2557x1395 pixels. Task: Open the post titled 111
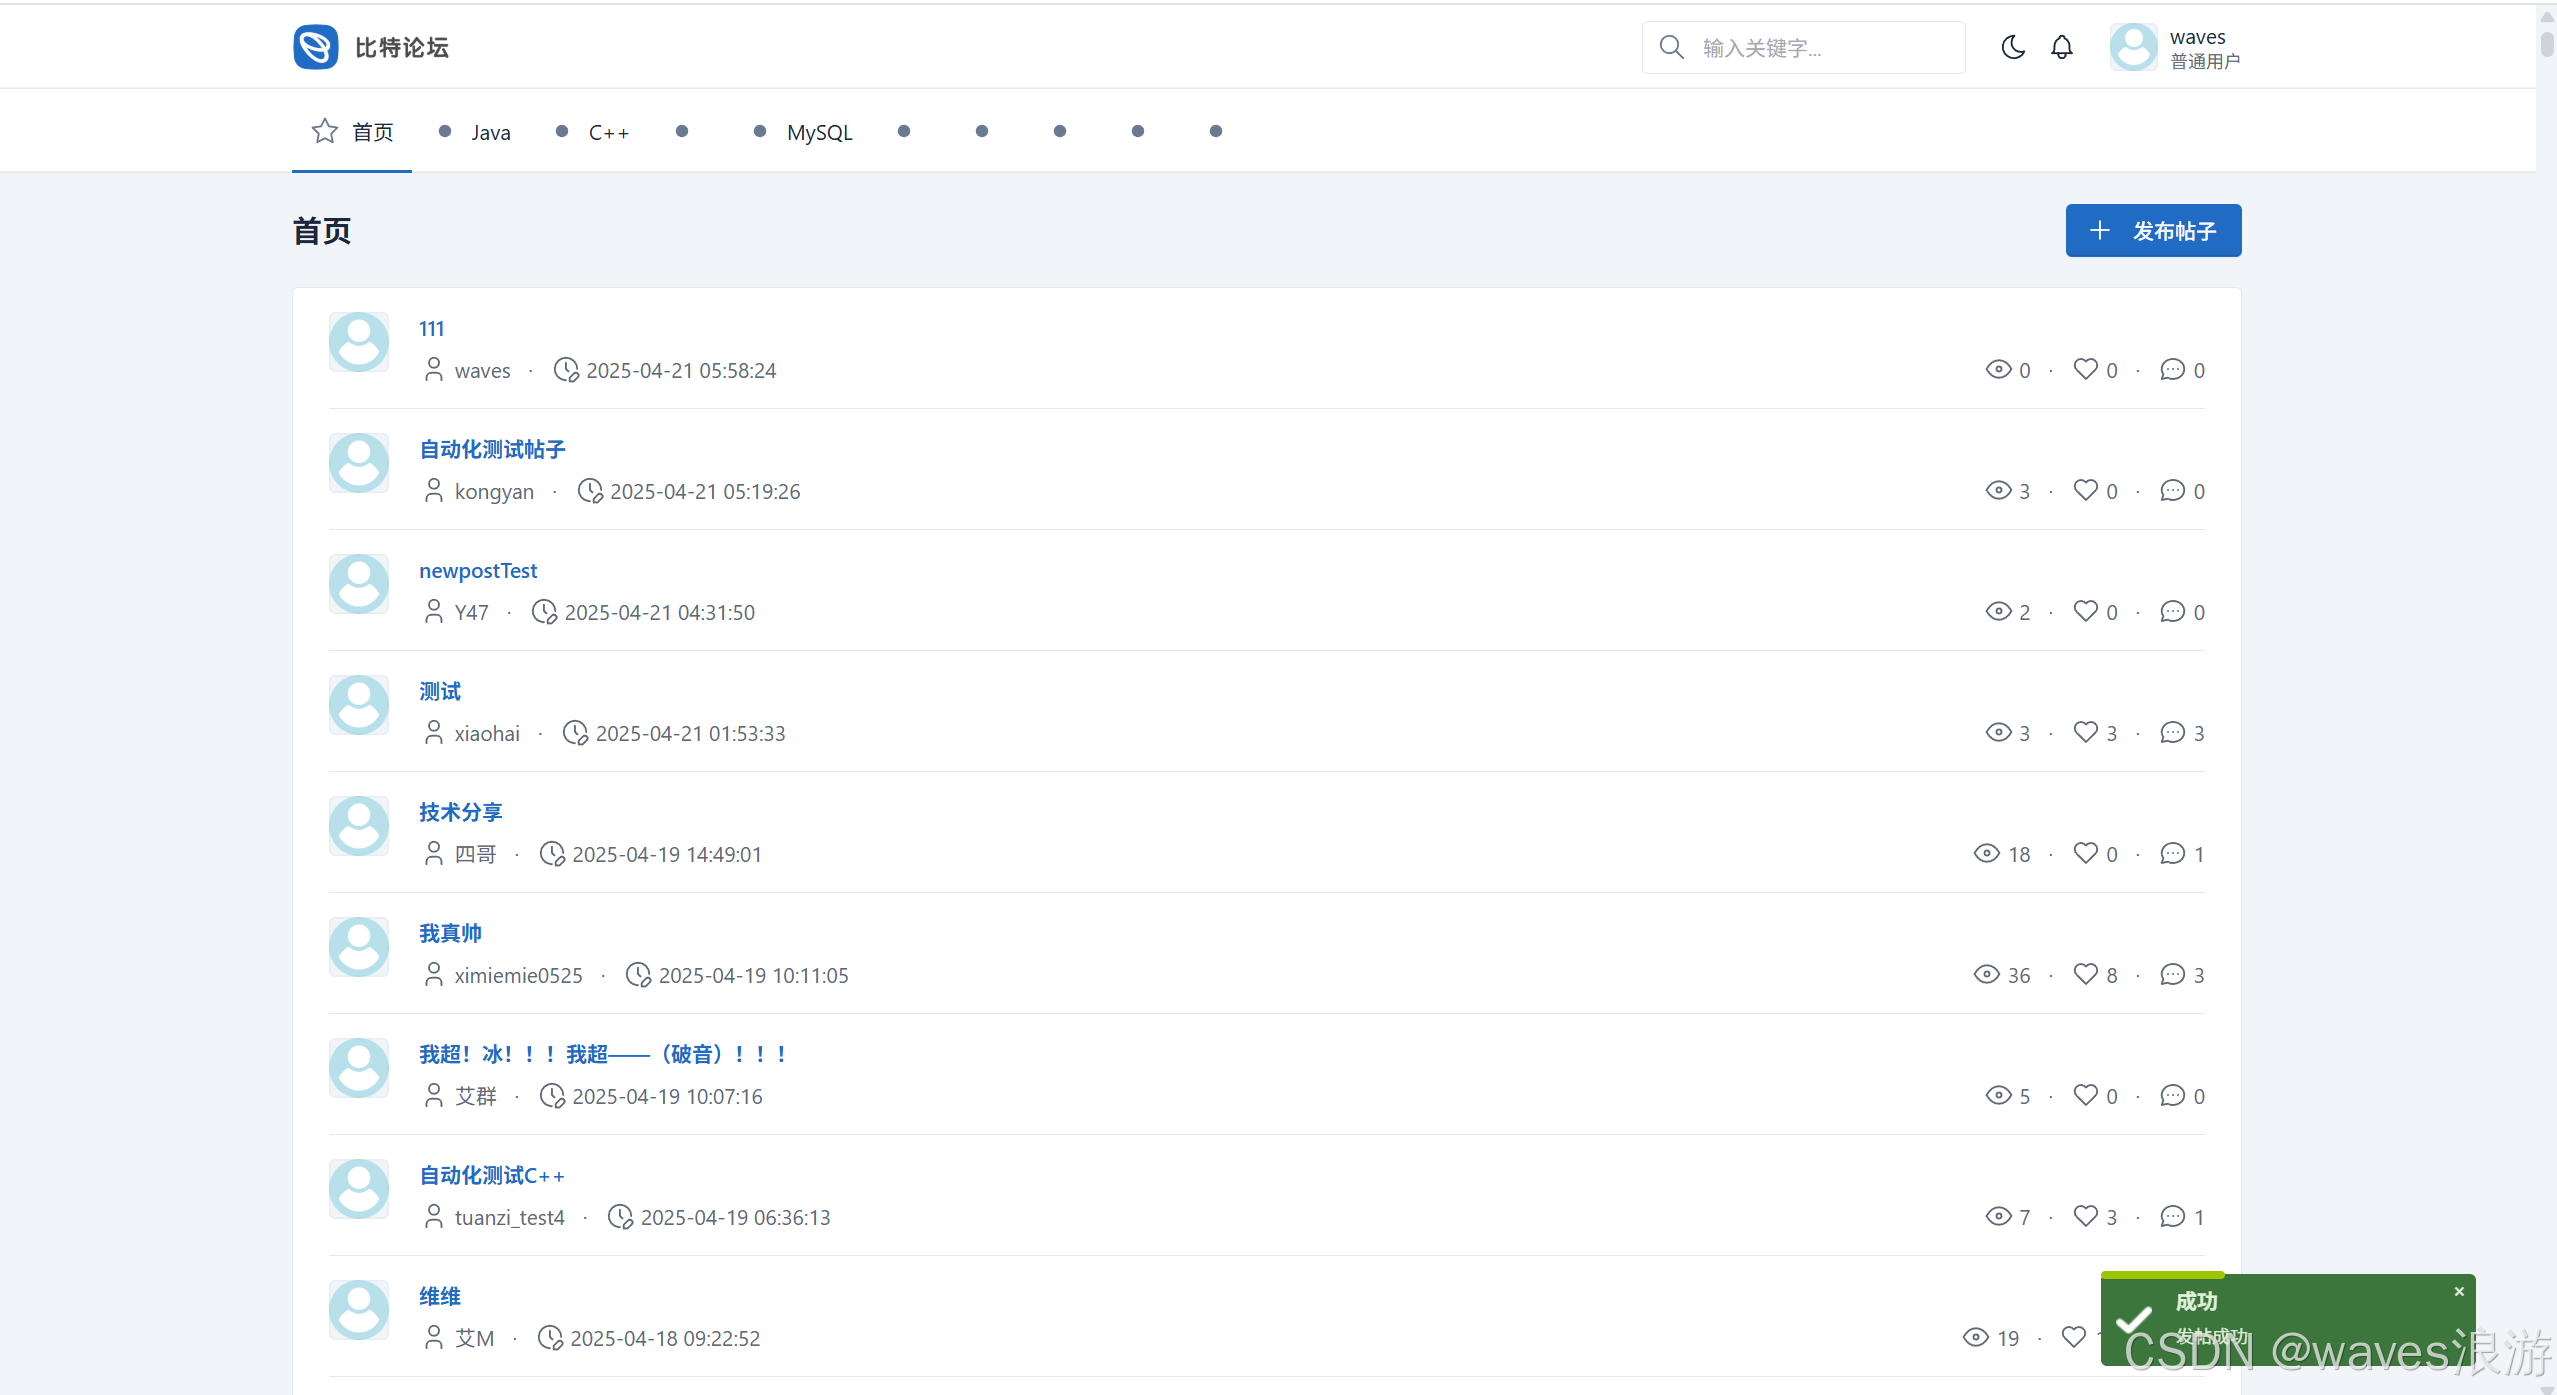click(x=431, y=328)
